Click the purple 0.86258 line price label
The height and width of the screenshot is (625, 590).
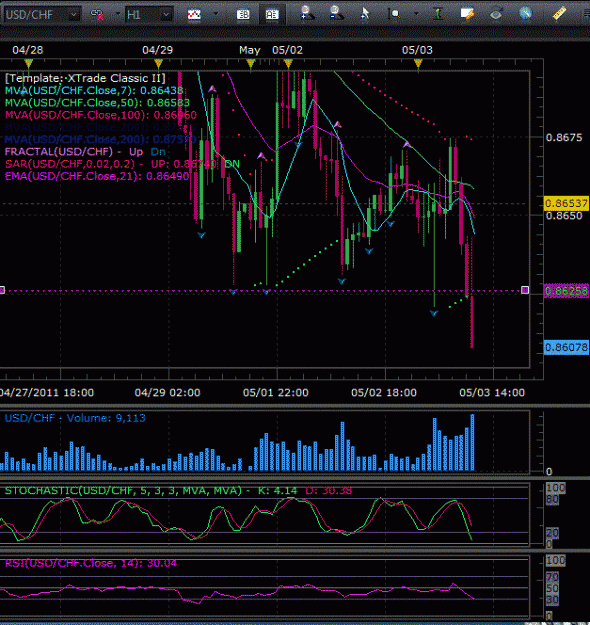566,291
